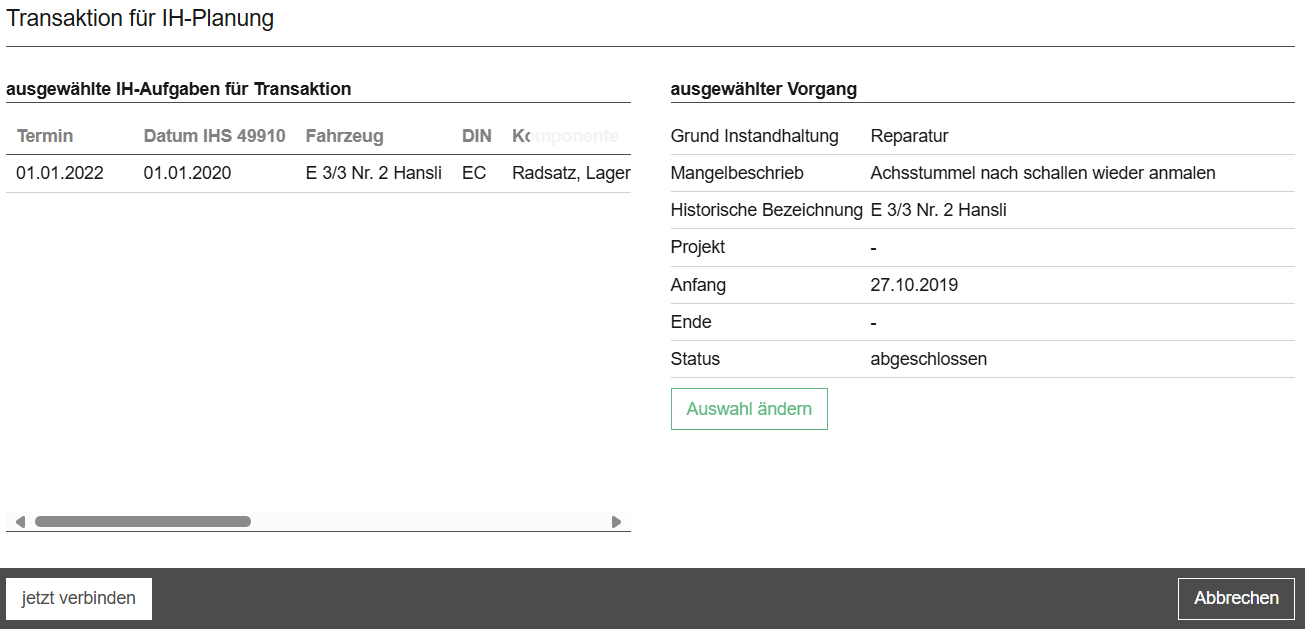
Task: Open 'Auswahl ändern' to change selection
Action: [749, 409]
